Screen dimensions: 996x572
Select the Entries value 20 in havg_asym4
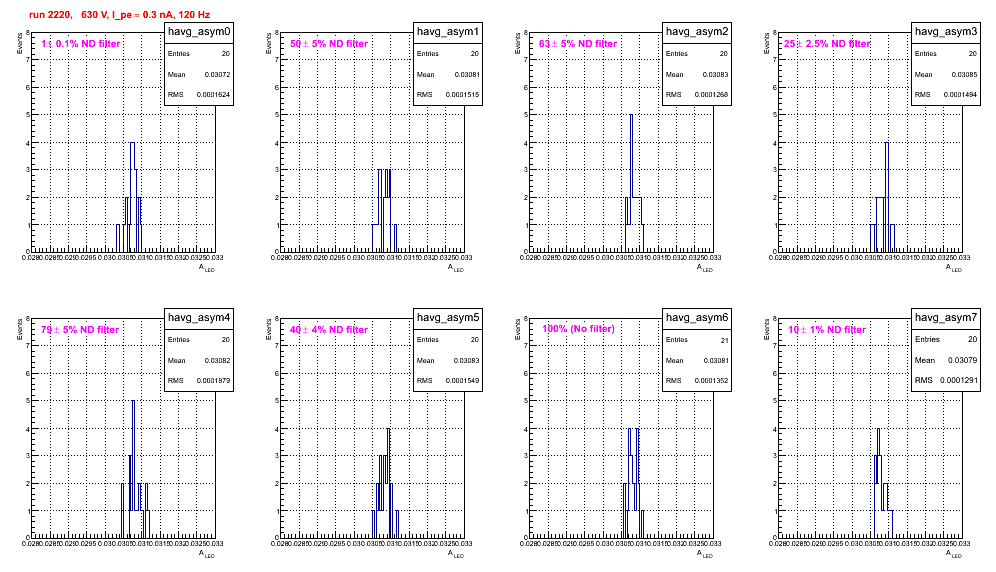pyautogui.click(x=226, y=340)
